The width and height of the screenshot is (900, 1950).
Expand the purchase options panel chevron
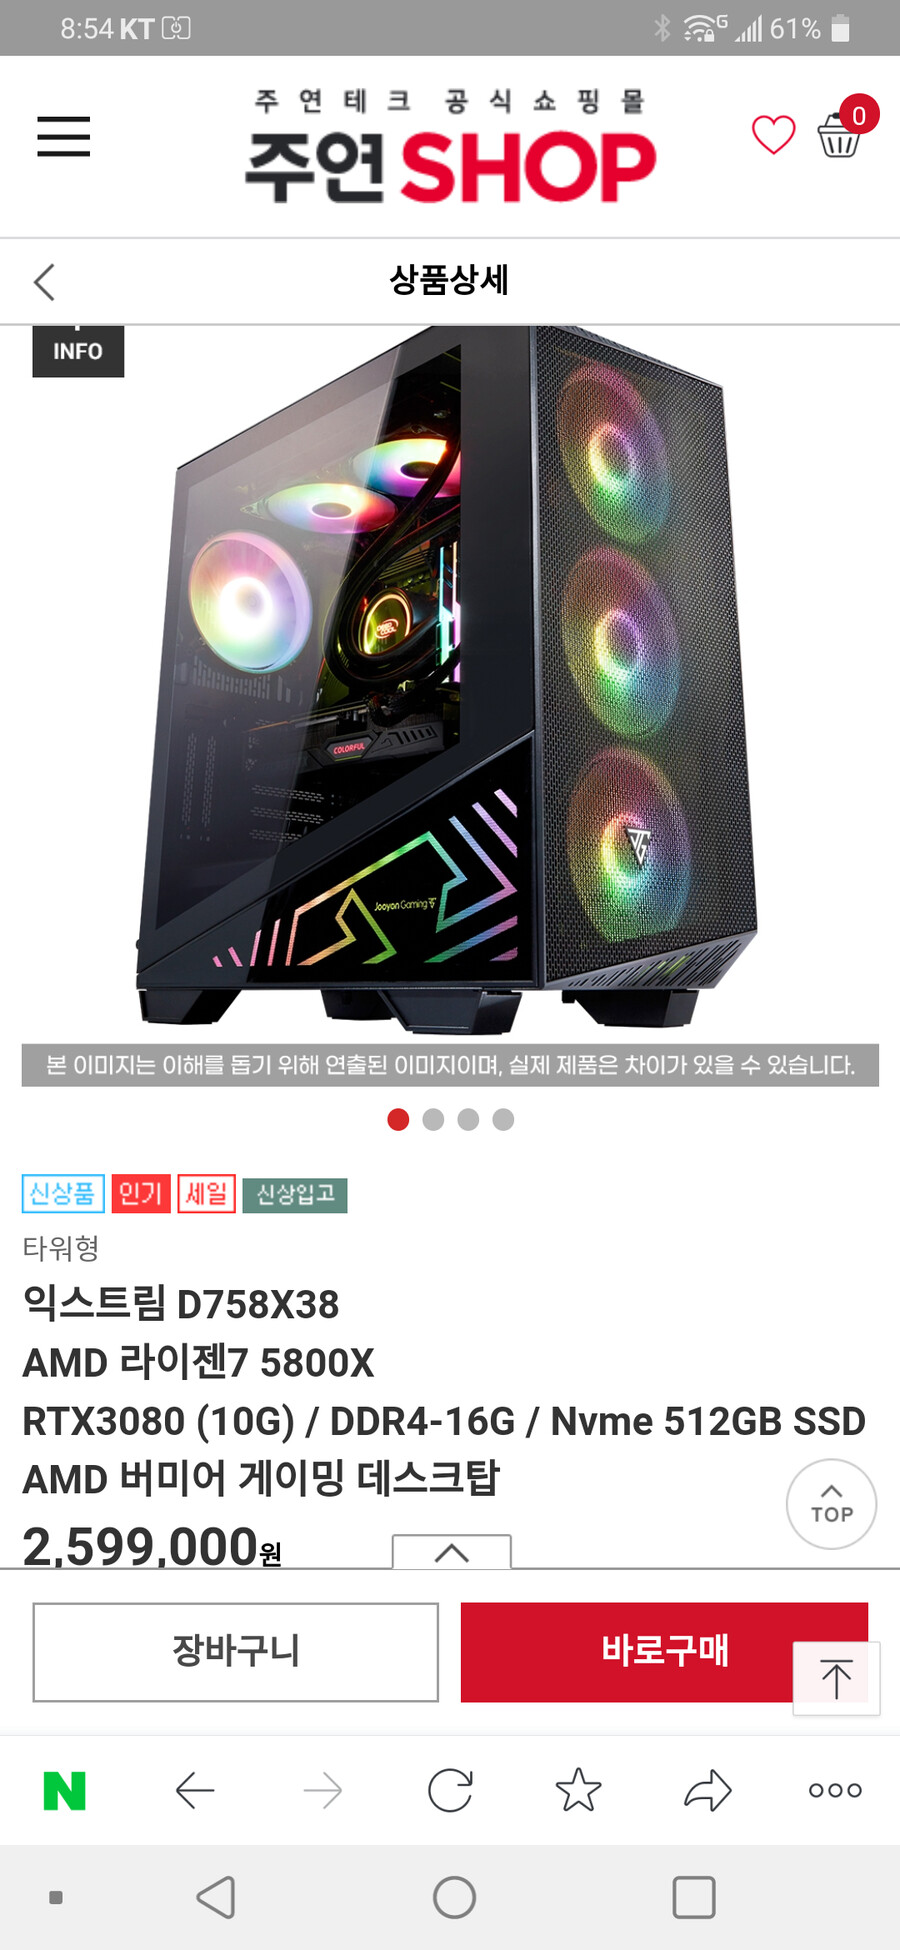click(x=452, y=1552)
